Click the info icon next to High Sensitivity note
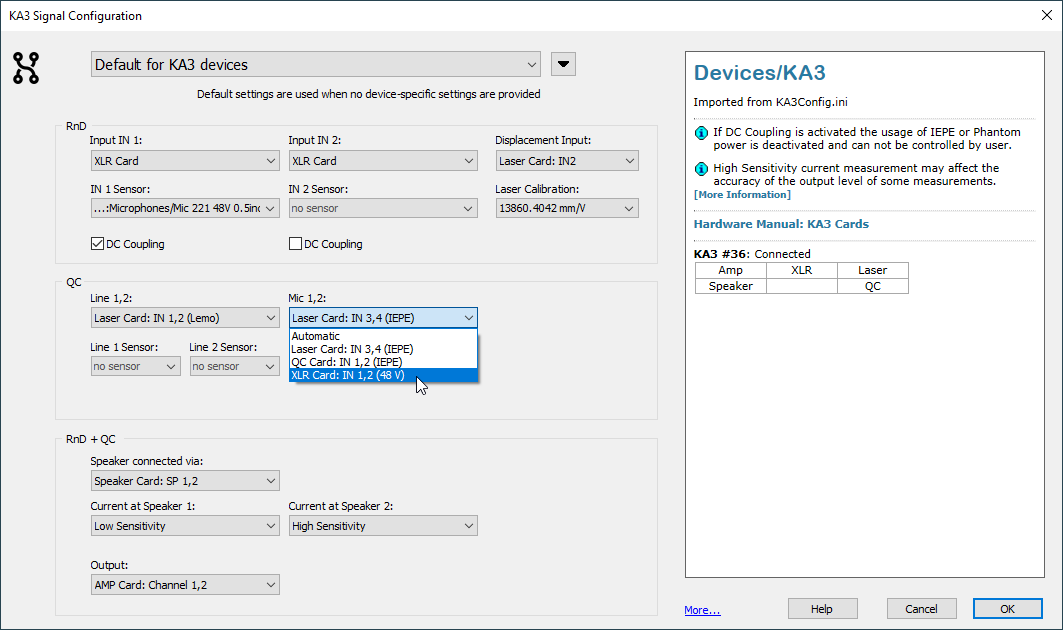The width and height of the screenshot is (1063, 630). [x=701, y=169]
